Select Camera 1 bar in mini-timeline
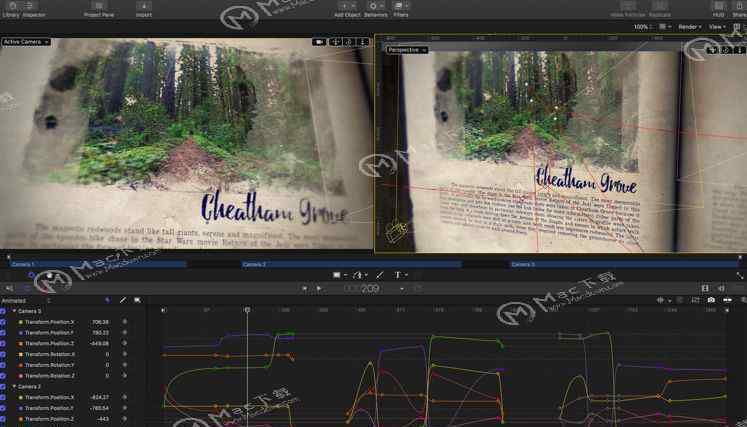The image size is (747, 427). click(x=98, y=264)
